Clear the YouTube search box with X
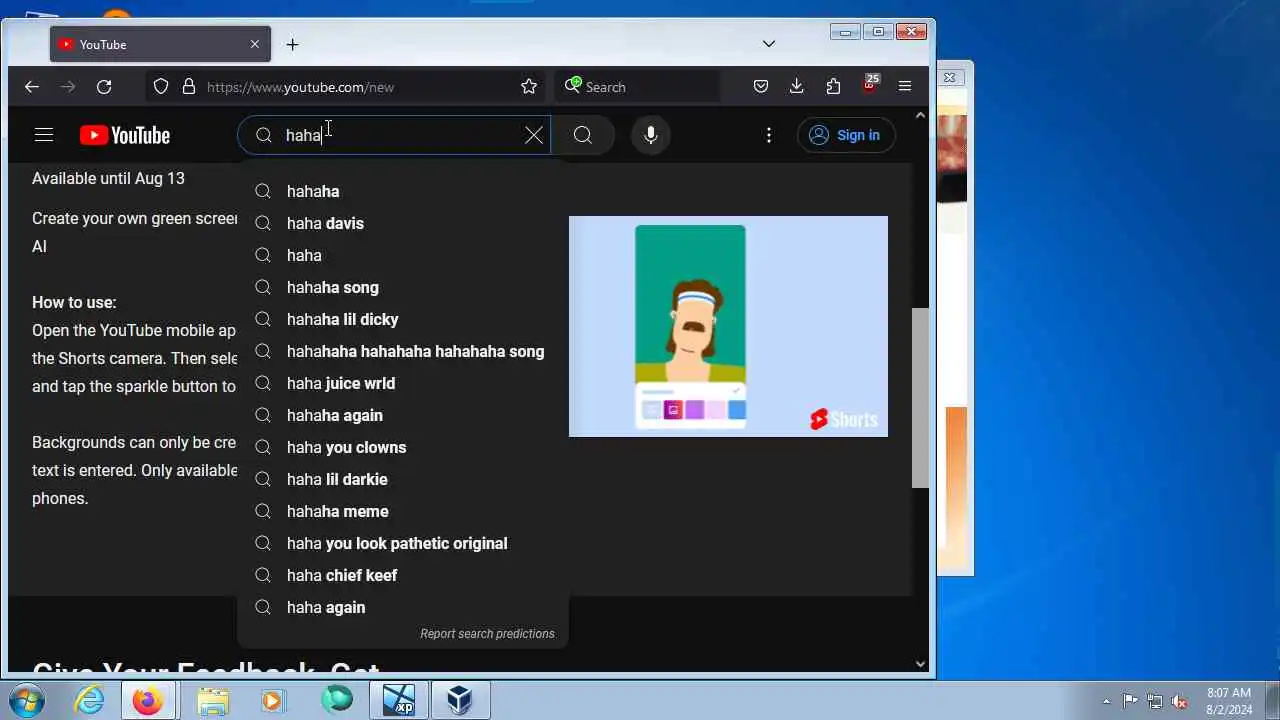This screenshot has height=720, width=1280. click(534, 135)
